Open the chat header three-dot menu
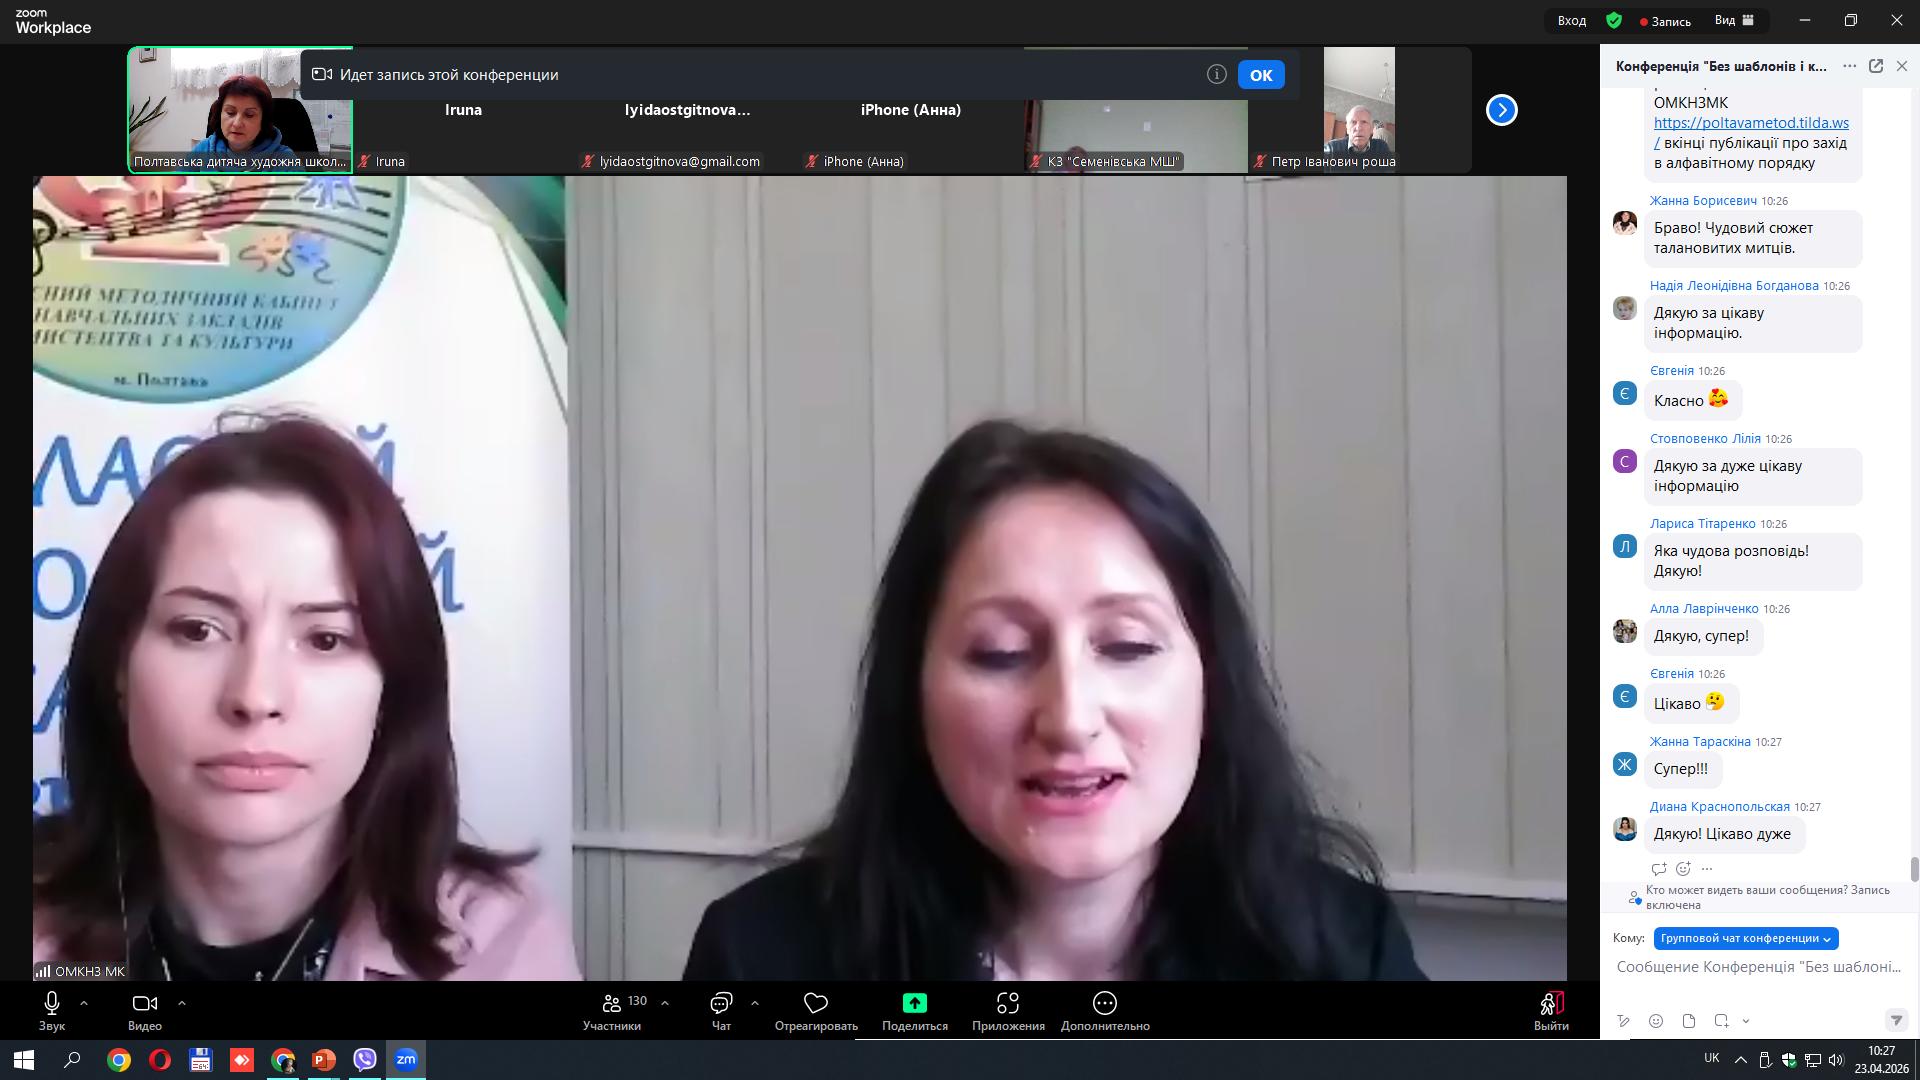Screen dimensions: 1920x1080 1850,66
